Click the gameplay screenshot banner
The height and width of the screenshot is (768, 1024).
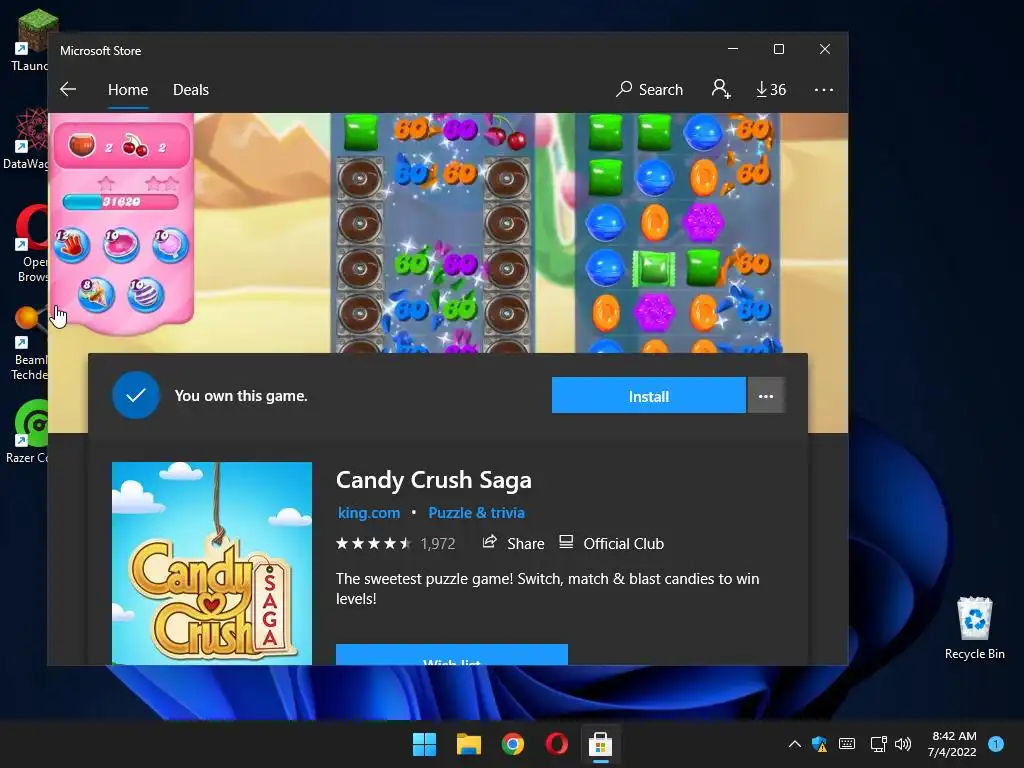pos(448,233)
